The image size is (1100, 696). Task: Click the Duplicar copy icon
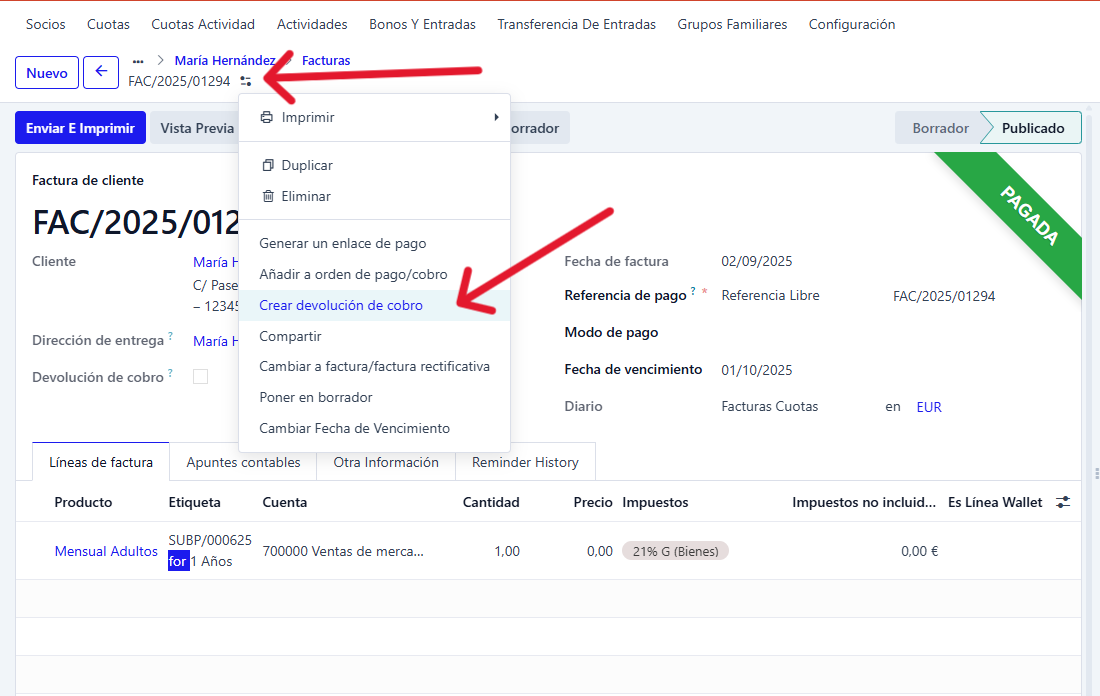(266, 165)
